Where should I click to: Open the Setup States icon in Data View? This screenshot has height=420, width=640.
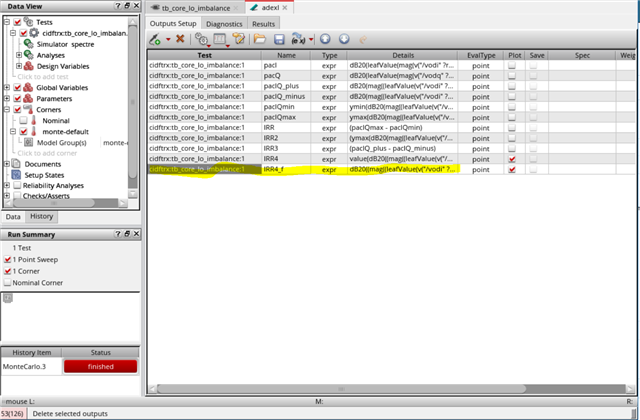[17, 174]
